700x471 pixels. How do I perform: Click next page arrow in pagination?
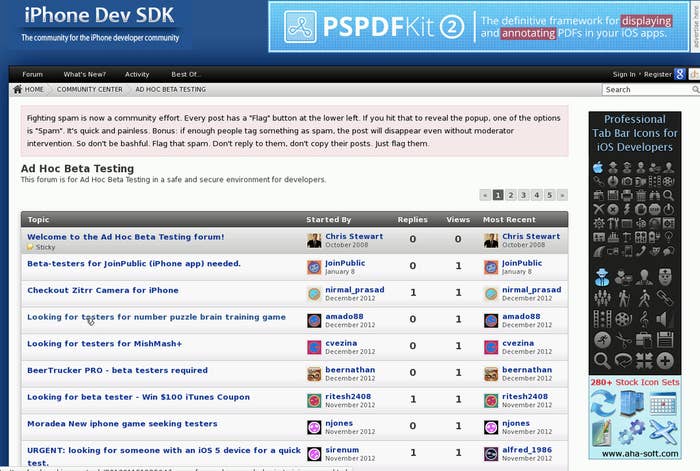click(562, 195)
